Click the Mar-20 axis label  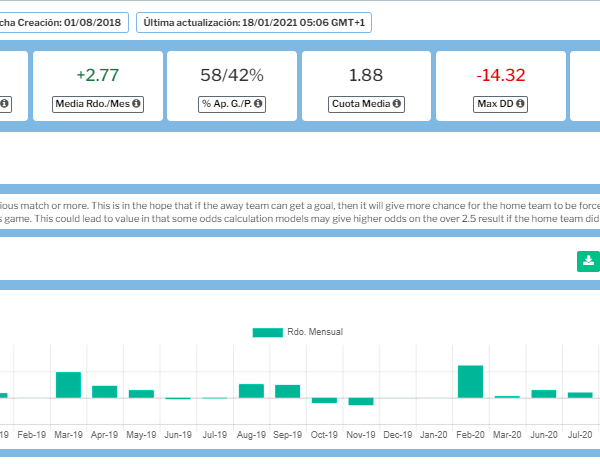(x=507, y=435)
